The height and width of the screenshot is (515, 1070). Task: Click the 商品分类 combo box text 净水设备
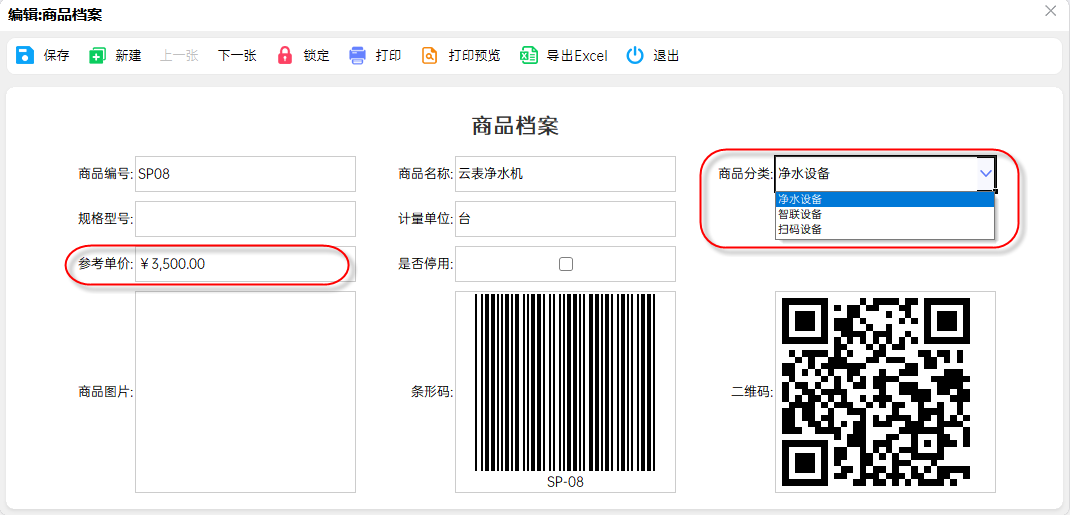pyautogui.click(x=805, y=174)
